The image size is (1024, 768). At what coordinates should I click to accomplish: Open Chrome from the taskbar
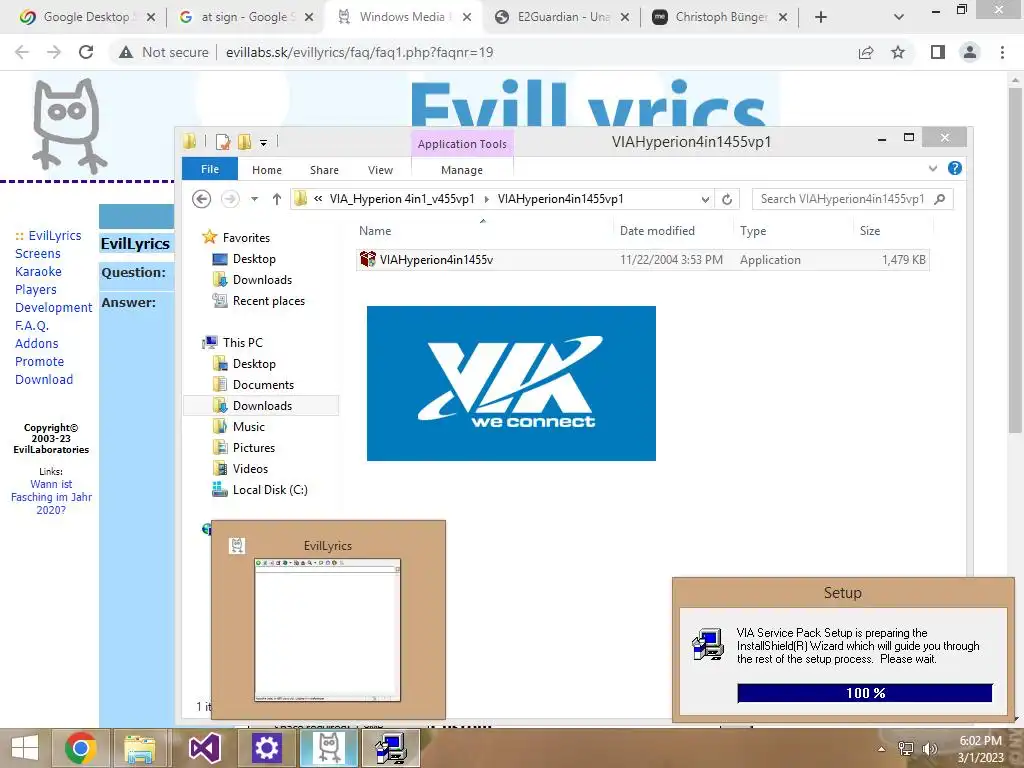(81, 748)
